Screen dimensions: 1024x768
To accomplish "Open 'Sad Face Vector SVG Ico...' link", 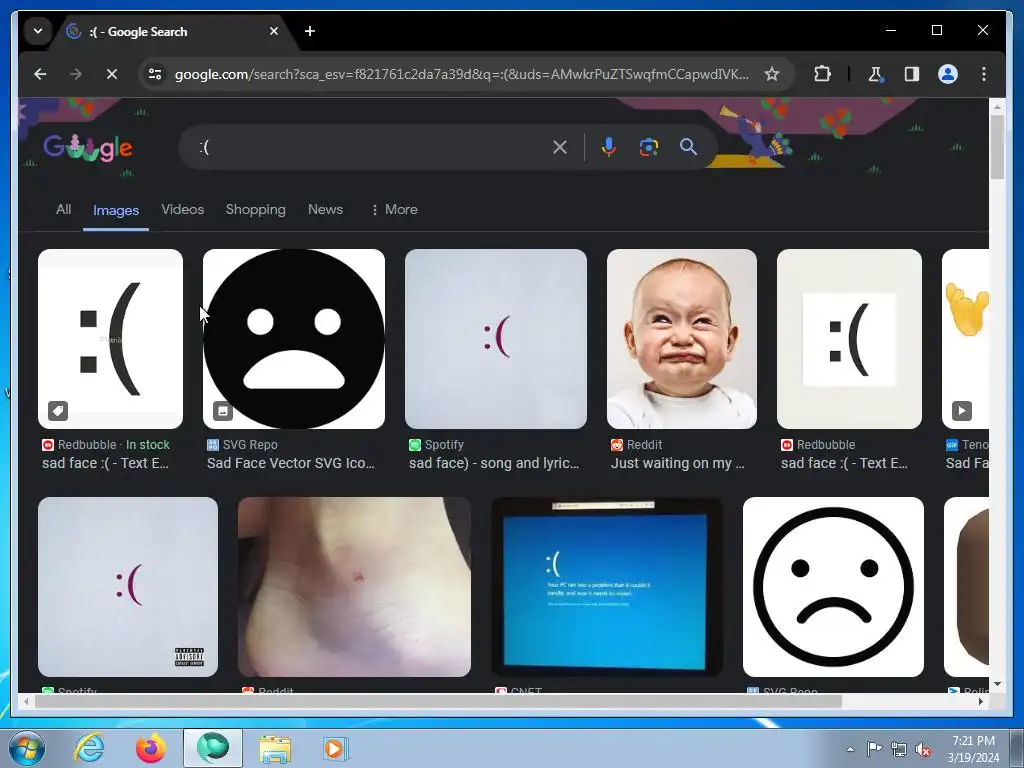I will pyautogui.click(x=291, y=464).
